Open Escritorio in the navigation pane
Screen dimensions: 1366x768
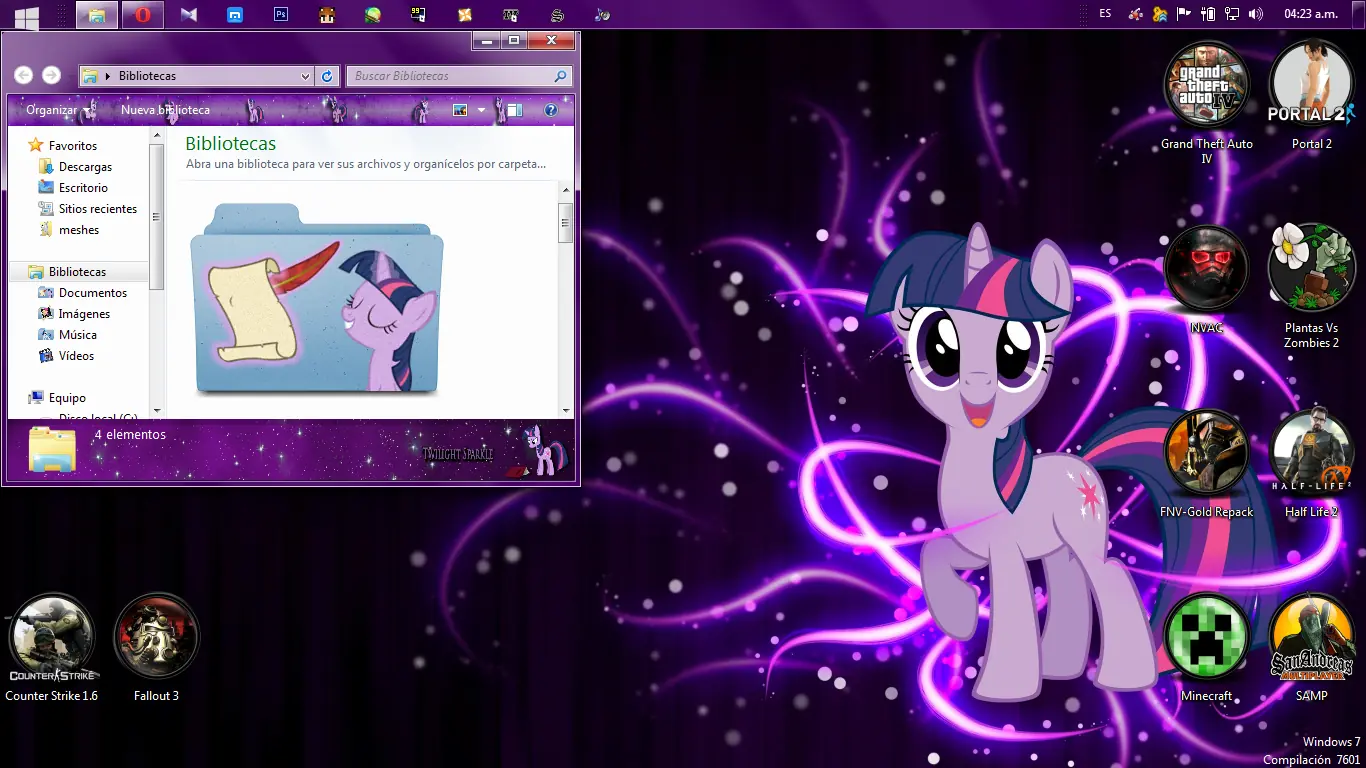pyautogui.click(x=73, y=187)
